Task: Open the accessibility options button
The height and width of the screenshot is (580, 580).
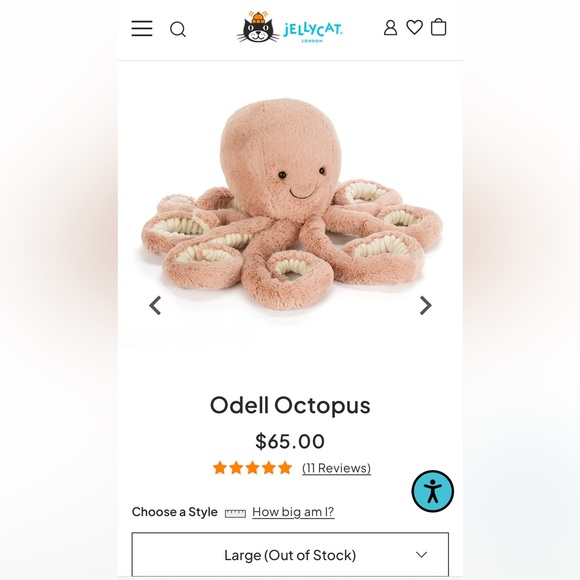Action: tap(432, 491)
